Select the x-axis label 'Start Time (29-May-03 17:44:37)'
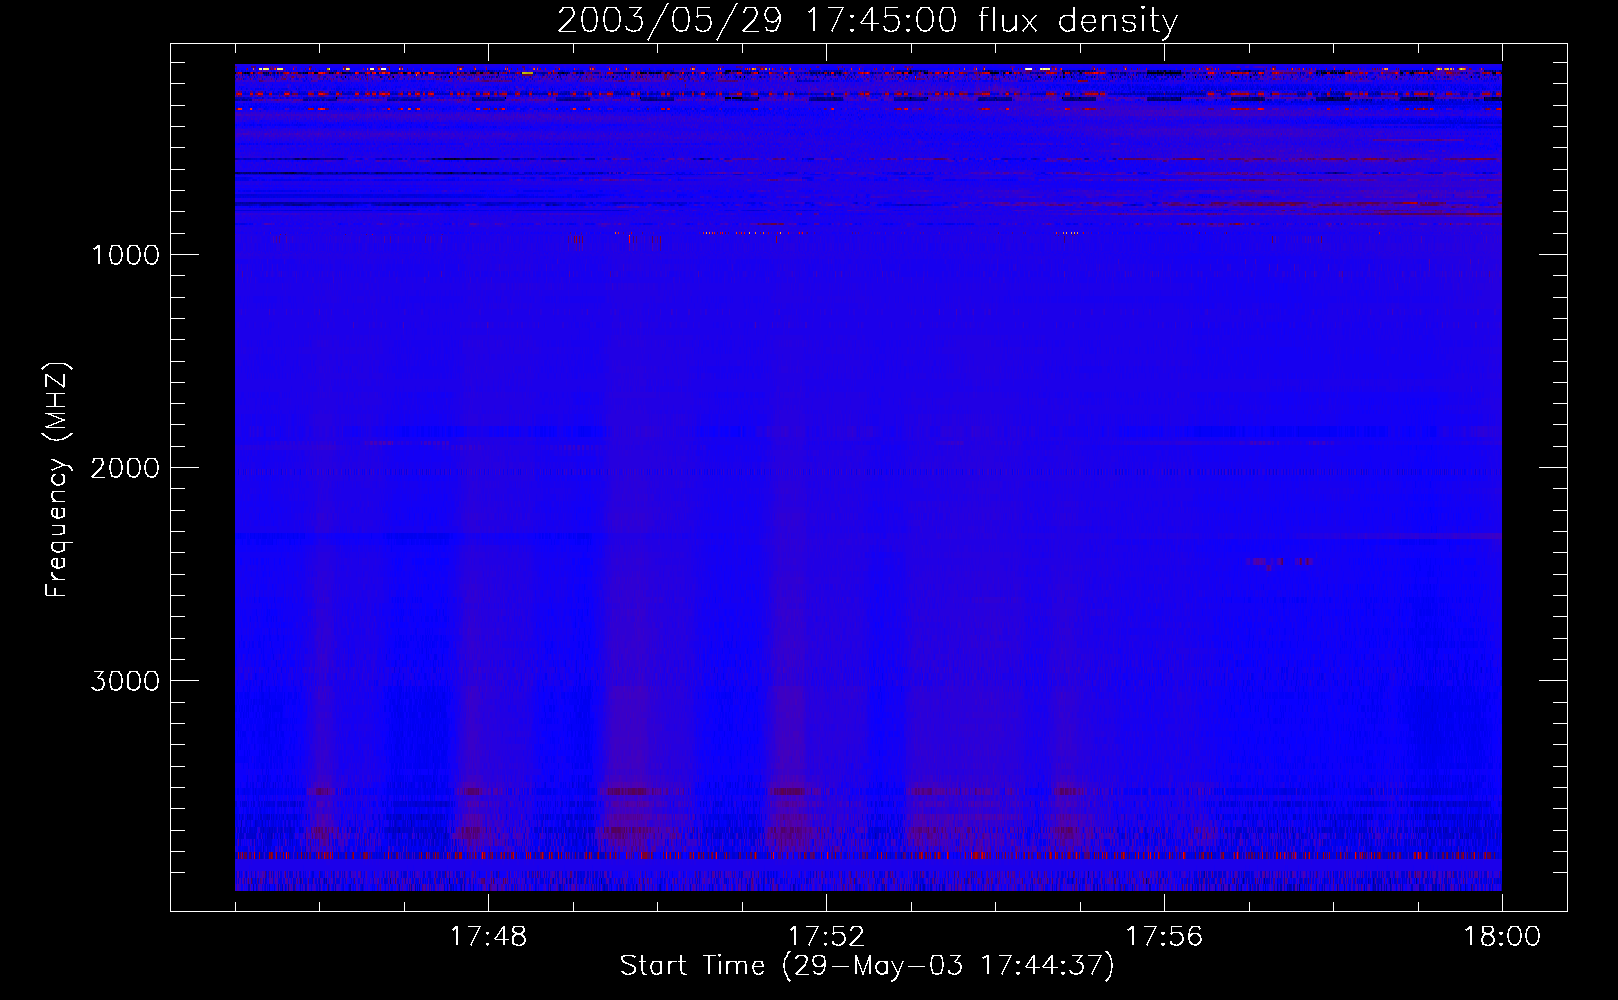The image size is (1618, 1000). (x=867, y=966)
